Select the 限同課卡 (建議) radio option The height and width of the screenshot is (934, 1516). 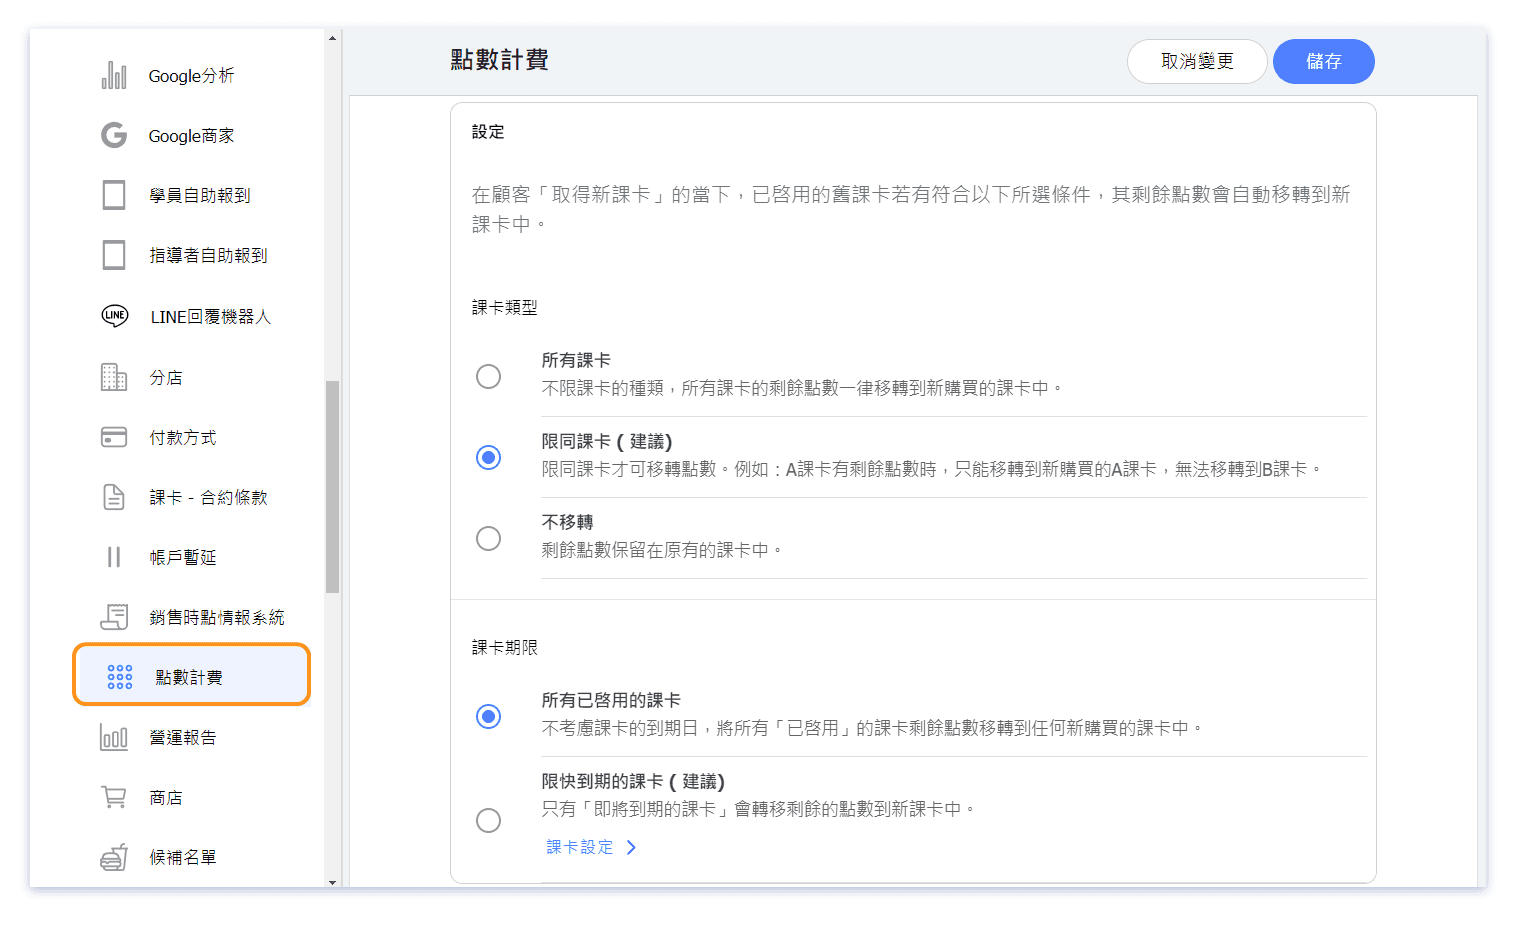[488, 457]
